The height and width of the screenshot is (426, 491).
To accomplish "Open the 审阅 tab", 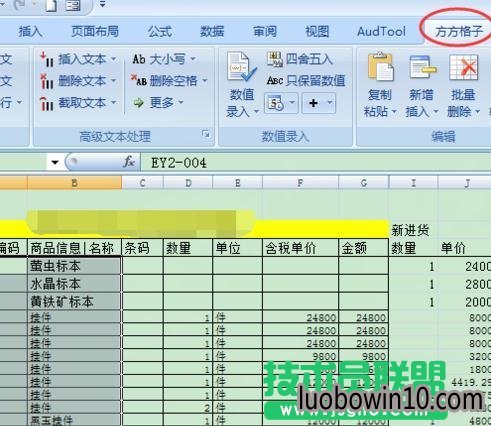I will pos(265,32).
